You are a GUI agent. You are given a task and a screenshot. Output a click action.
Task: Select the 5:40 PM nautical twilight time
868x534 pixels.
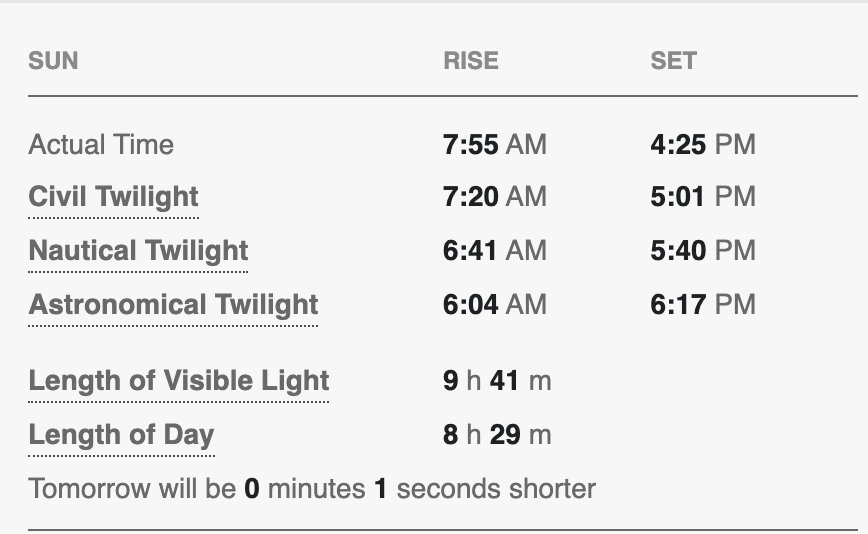pos(702,251)
